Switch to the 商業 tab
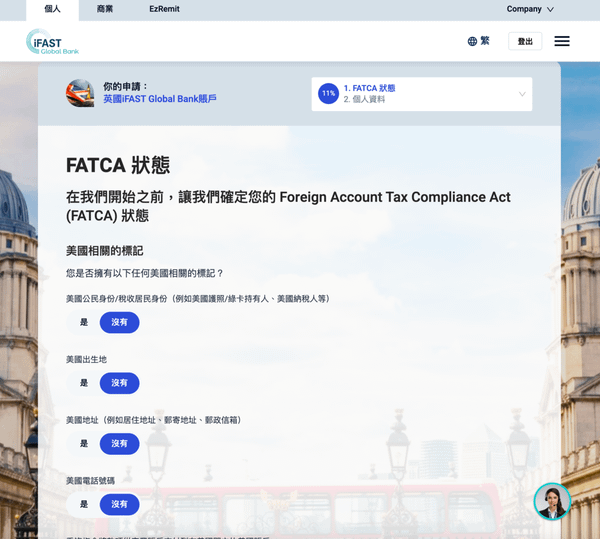This screenshot has height=539, width=600. click(x=104, y=9)
